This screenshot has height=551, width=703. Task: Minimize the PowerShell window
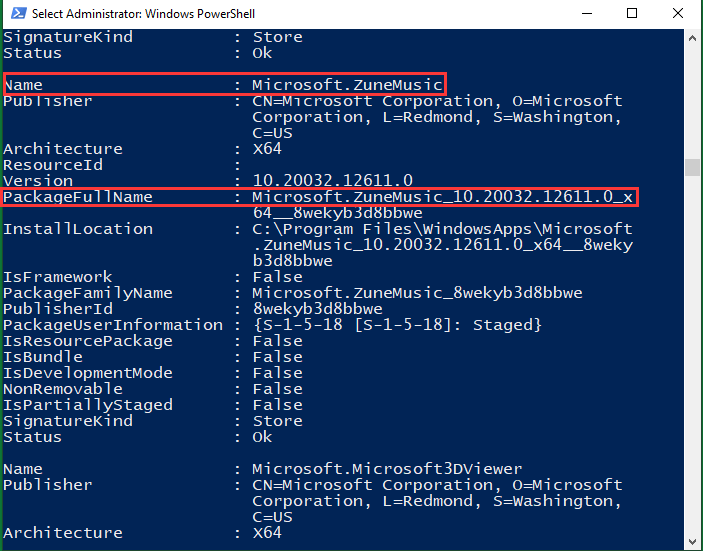click(587, 13)
